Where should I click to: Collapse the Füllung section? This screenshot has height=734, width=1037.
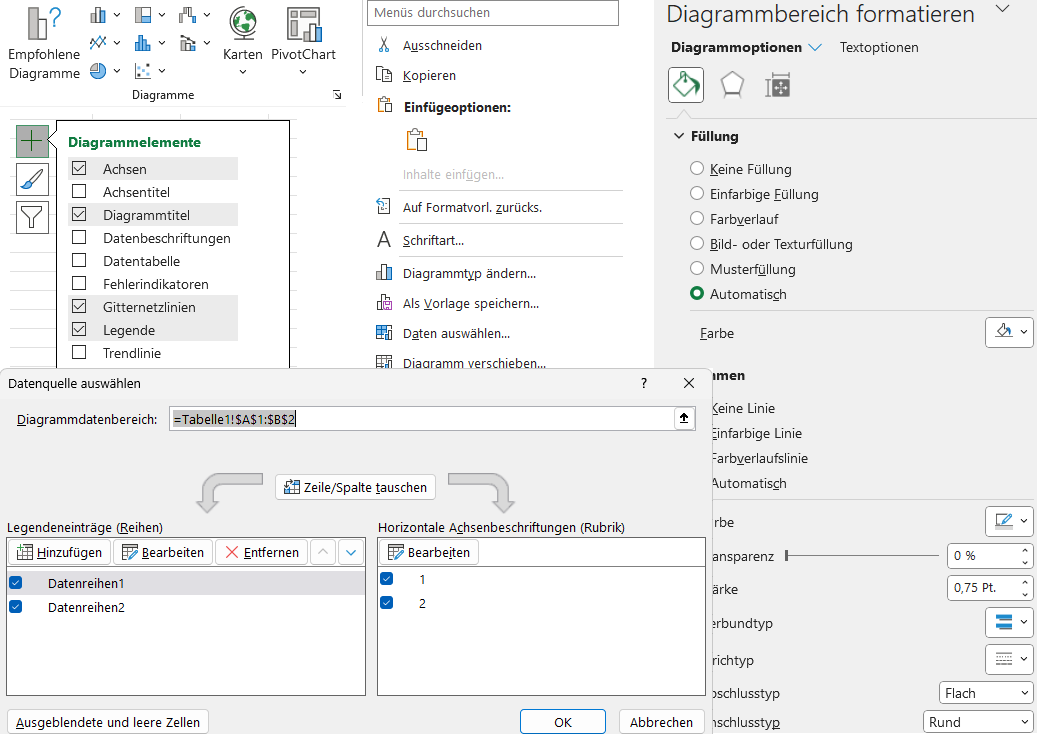click(x=679, y=136)
